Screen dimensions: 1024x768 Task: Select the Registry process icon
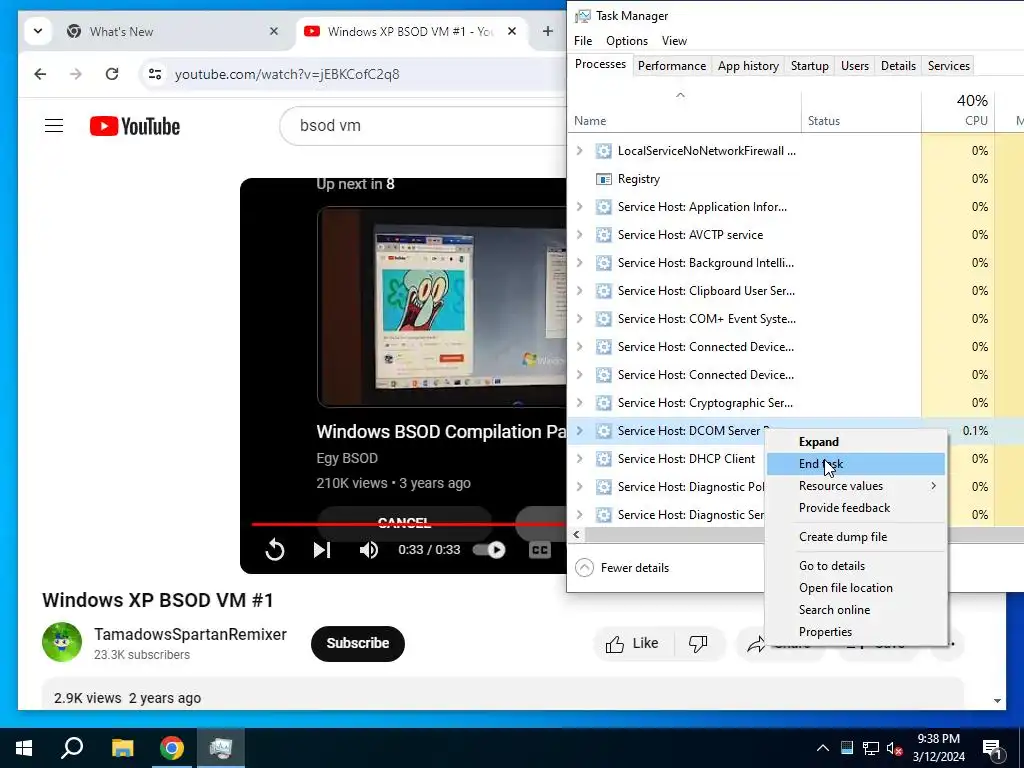coord(603,179)
